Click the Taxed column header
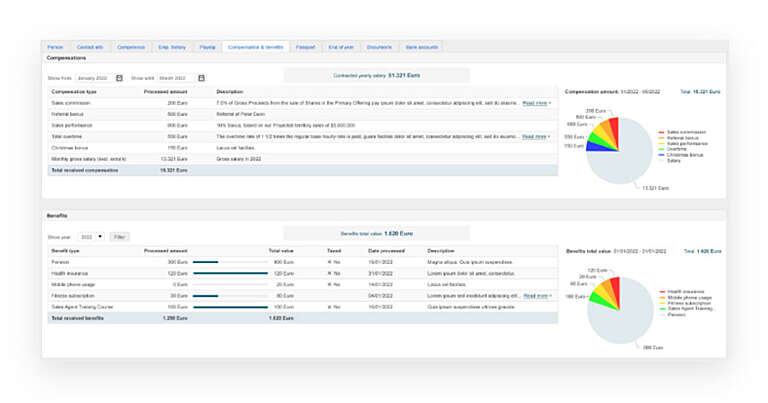 (334, 251)
